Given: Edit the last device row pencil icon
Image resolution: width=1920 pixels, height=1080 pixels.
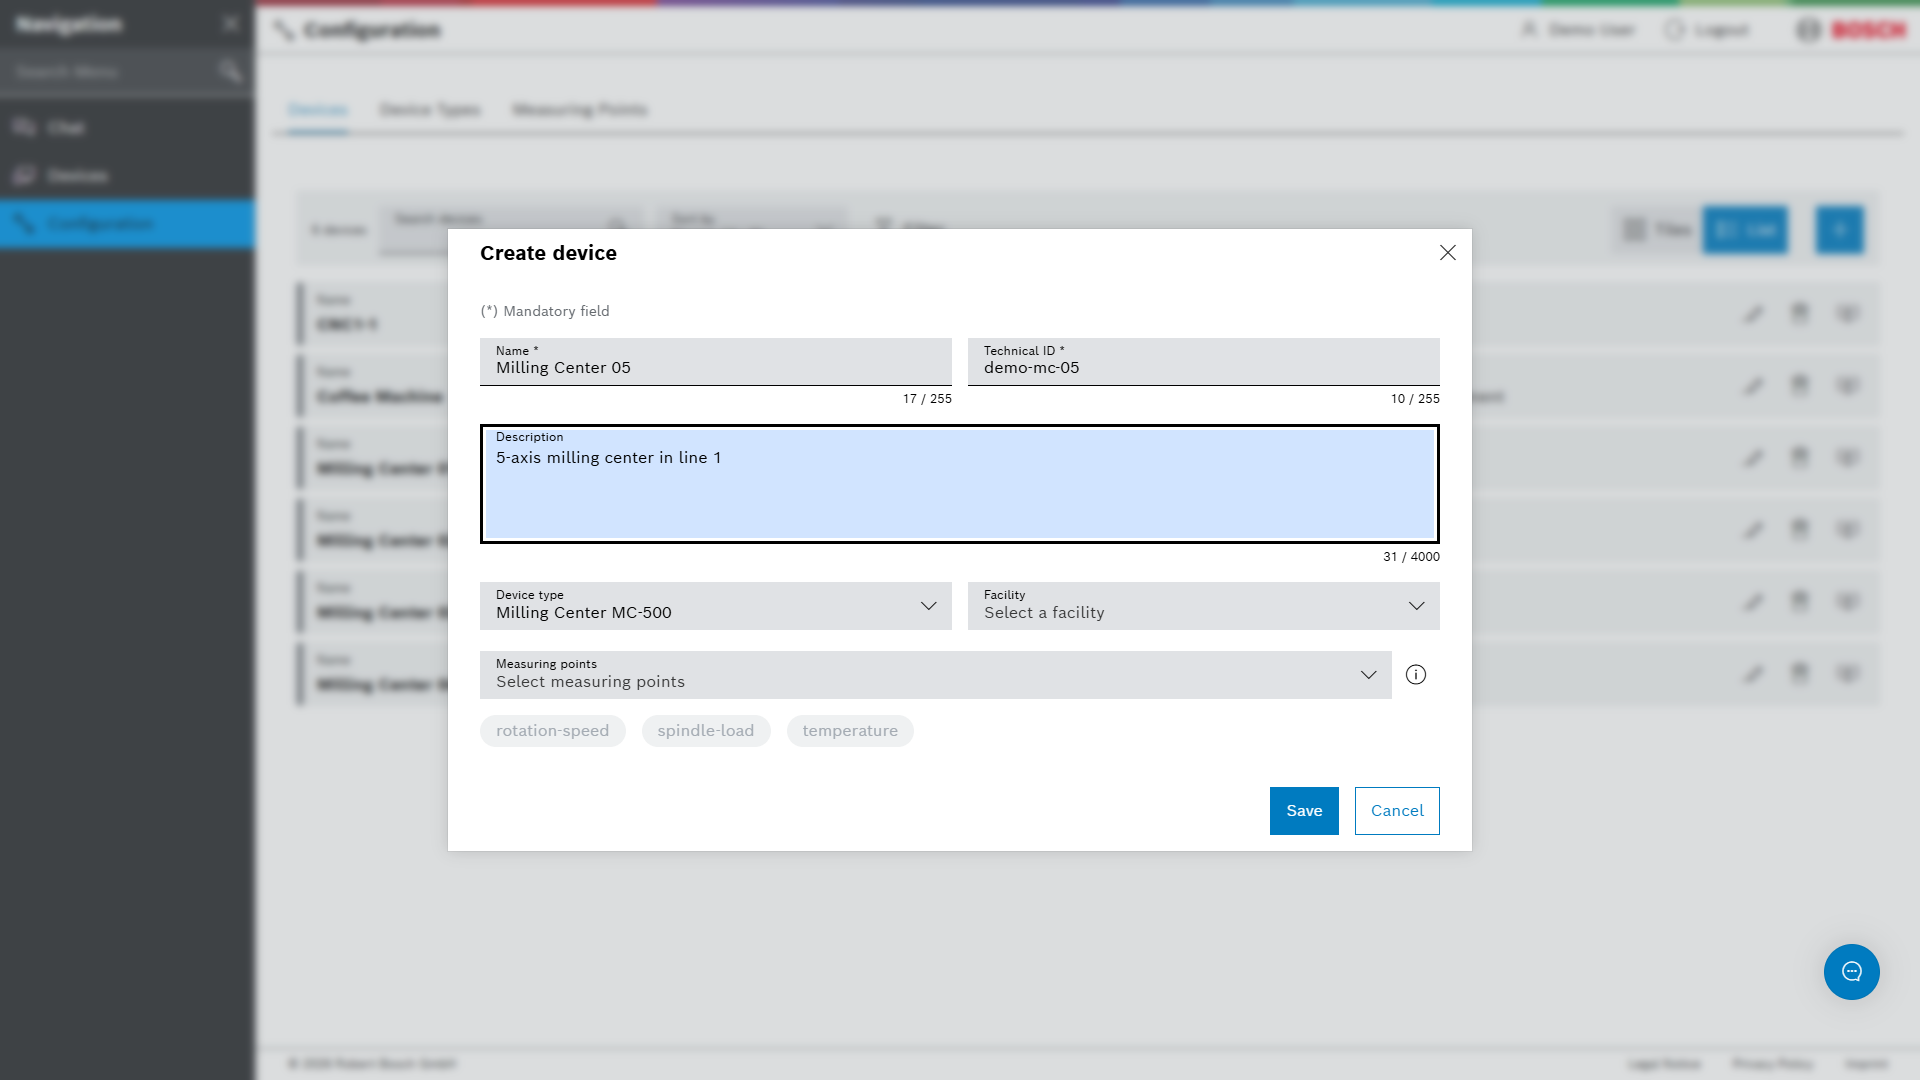Looking at the screenshot, I should (1753, 674).
